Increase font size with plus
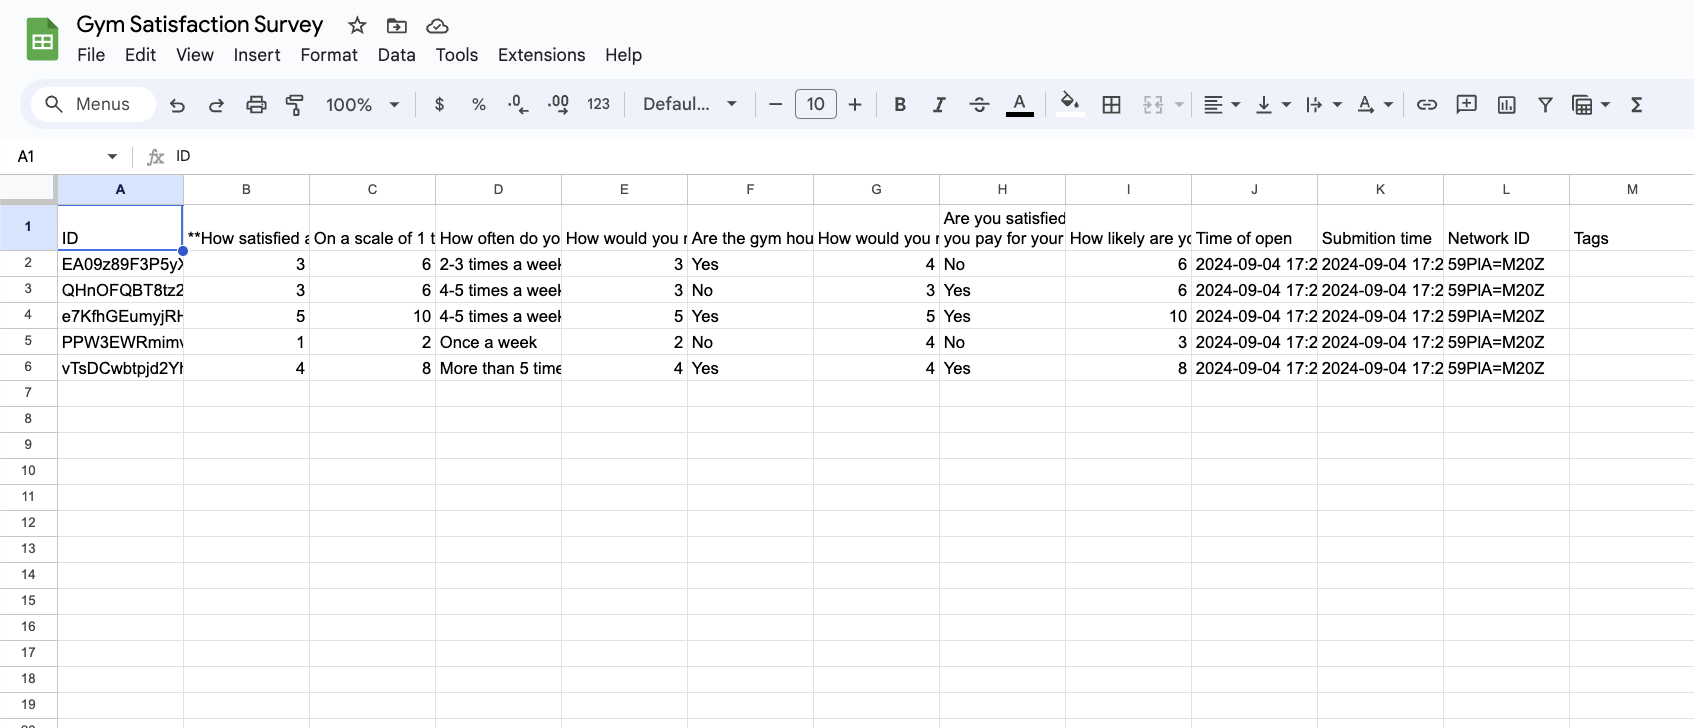This screenshot has height=728, width=1694. click(x=855, y=104)
